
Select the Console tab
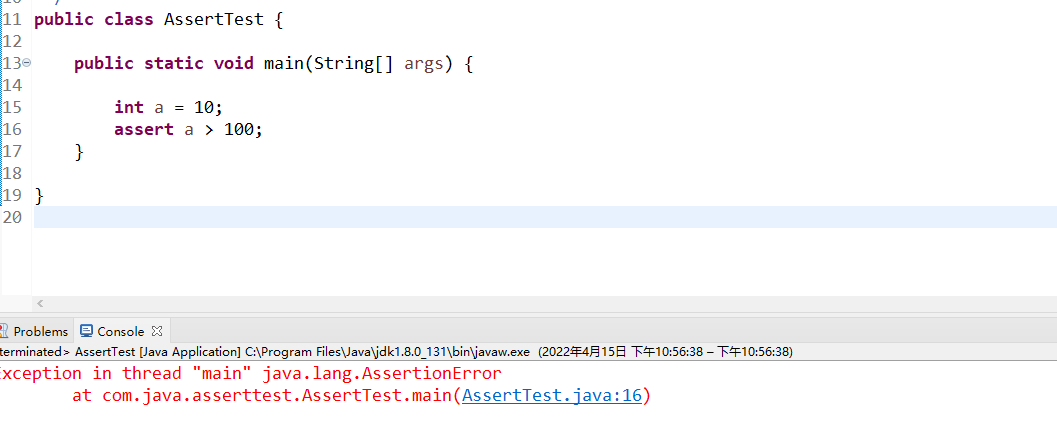click(121, 332)
